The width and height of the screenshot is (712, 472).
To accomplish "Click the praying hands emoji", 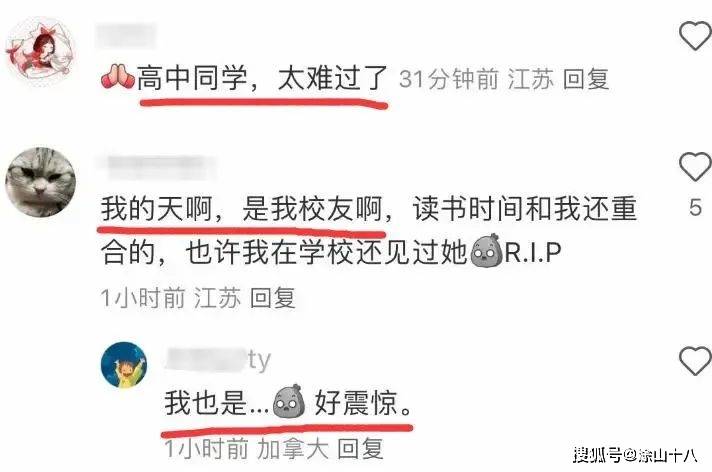I will tap(117, 77).
